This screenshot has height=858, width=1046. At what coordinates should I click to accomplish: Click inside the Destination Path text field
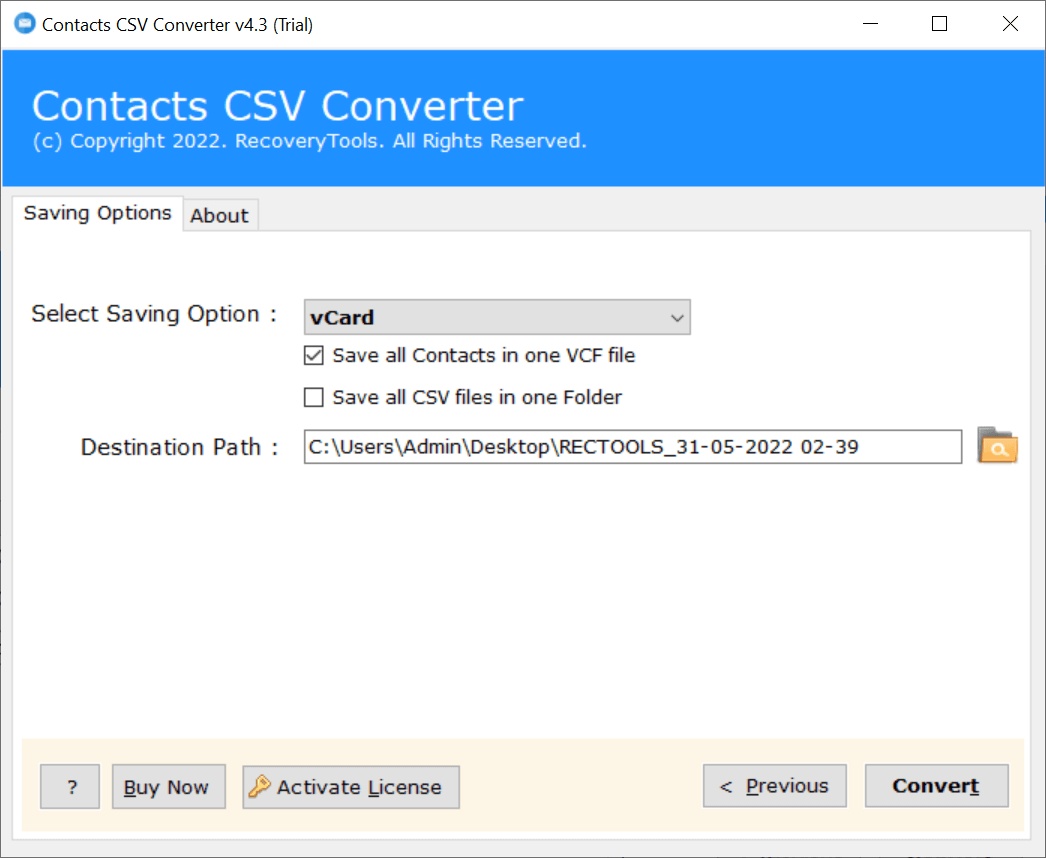(x=632, y=447)
